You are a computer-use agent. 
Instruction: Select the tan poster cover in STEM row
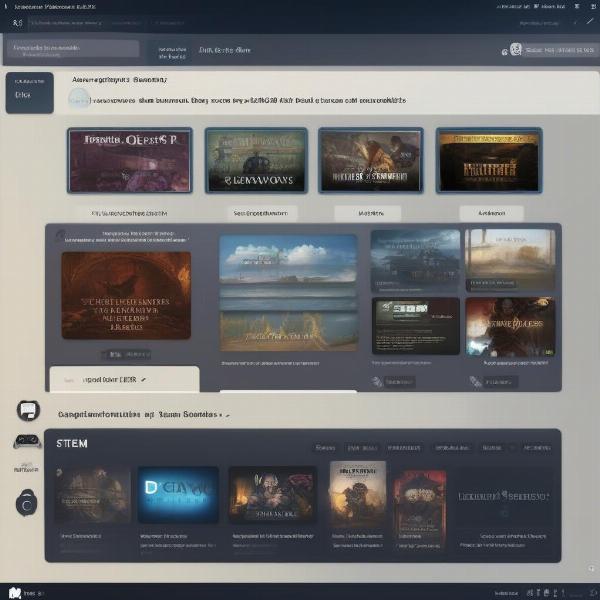pos(358,494)
